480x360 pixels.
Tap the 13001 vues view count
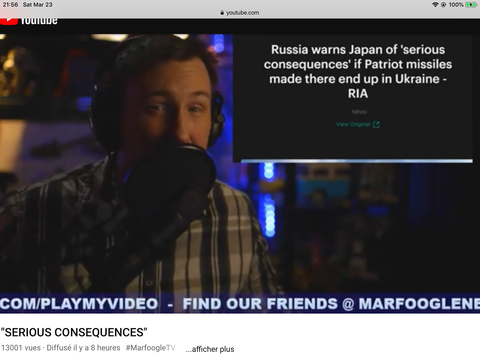pyautogui.click(x=21, y=348)
